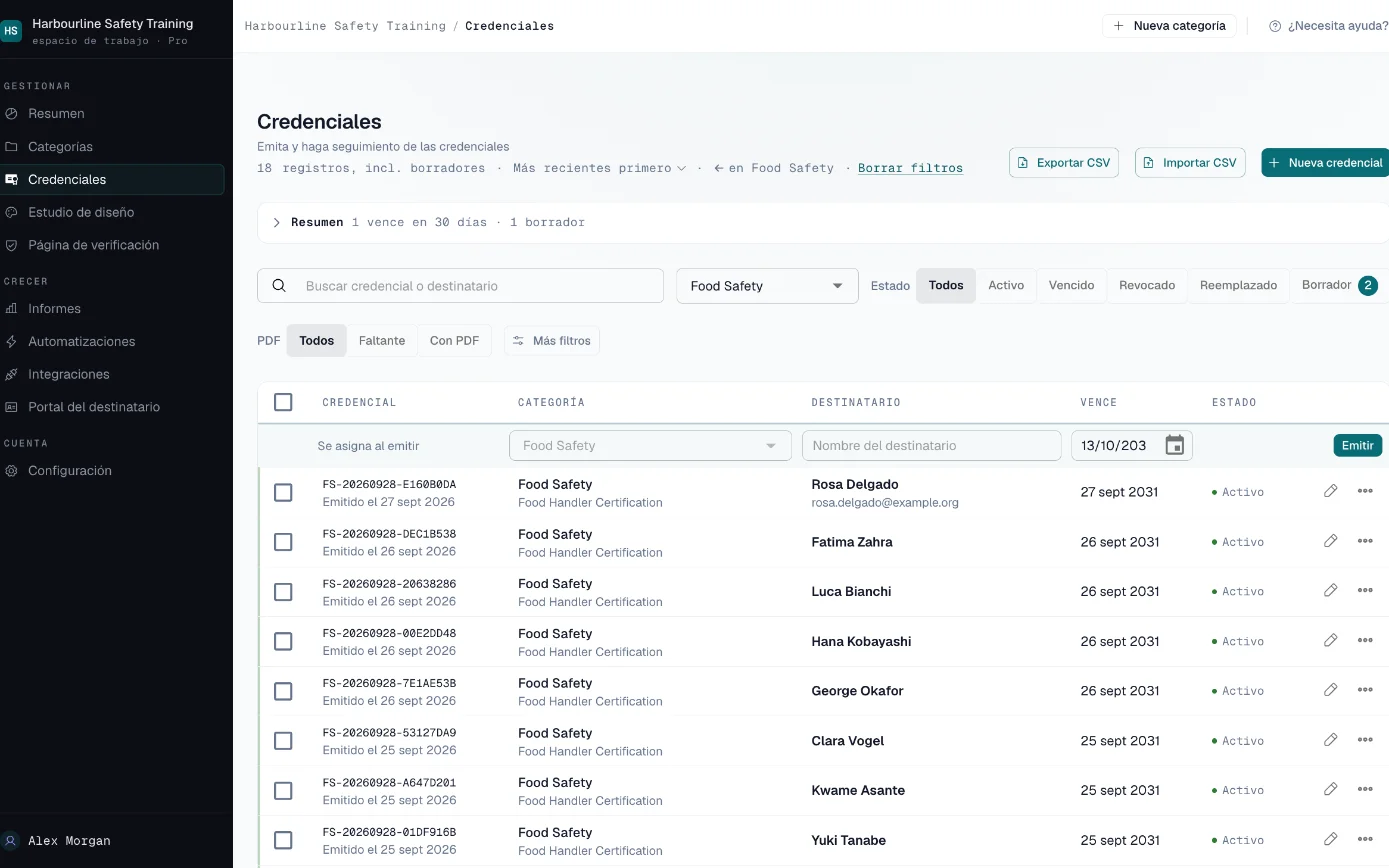The height and width of the screenshot is (868, 1389).
Task: Click the Nombre del destinatario input
Action: (931, 446)
